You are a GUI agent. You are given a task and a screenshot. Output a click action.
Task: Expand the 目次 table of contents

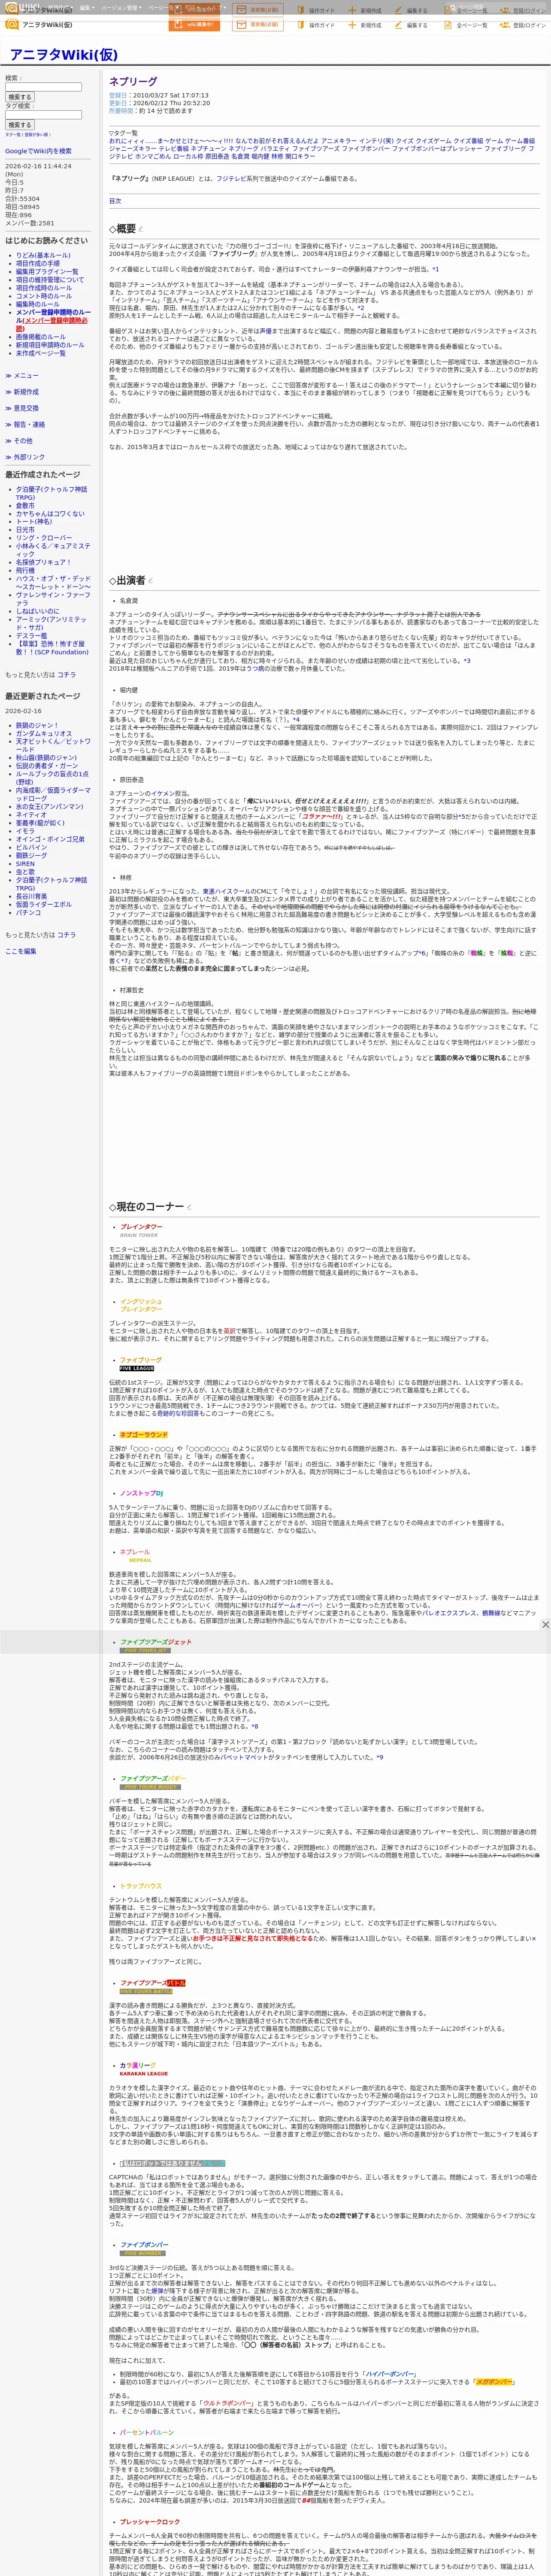click(115, 201)
